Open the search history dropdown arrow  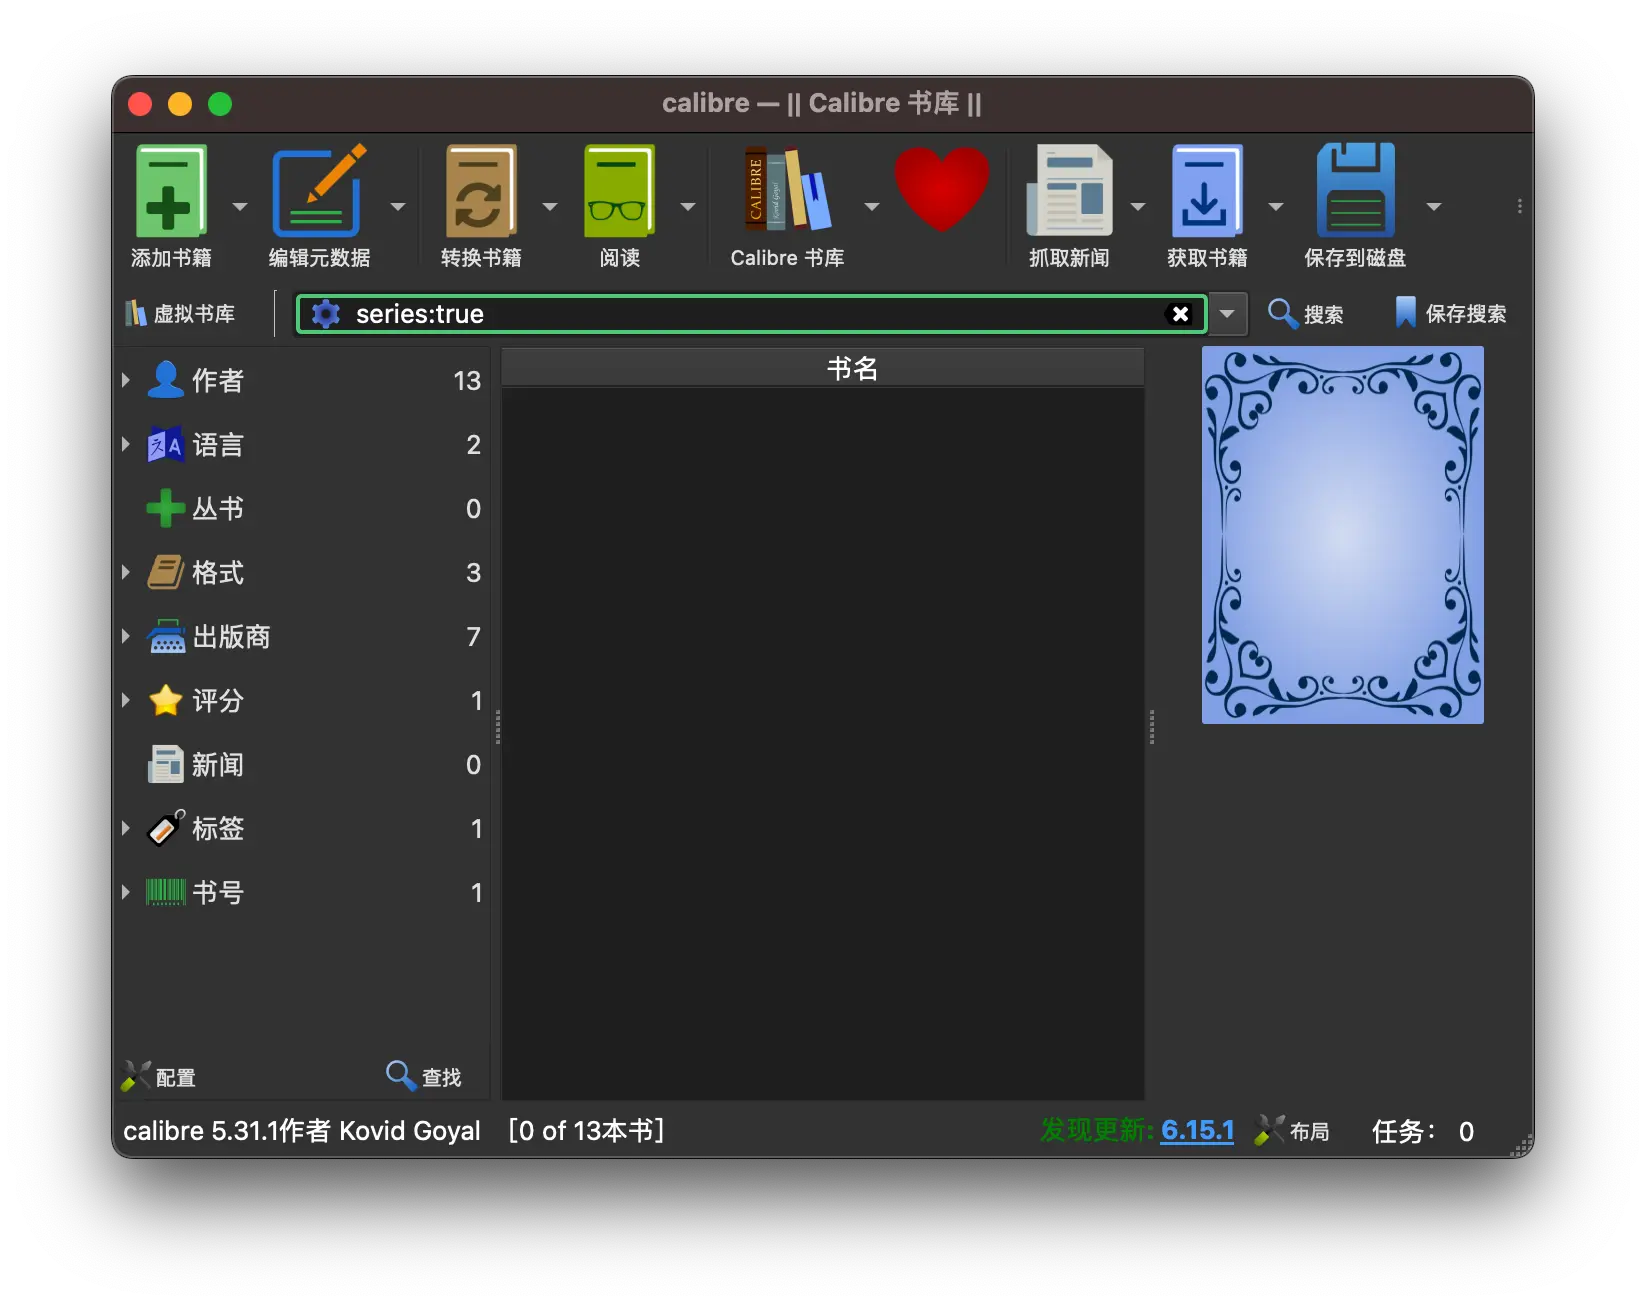(1227, 314)
